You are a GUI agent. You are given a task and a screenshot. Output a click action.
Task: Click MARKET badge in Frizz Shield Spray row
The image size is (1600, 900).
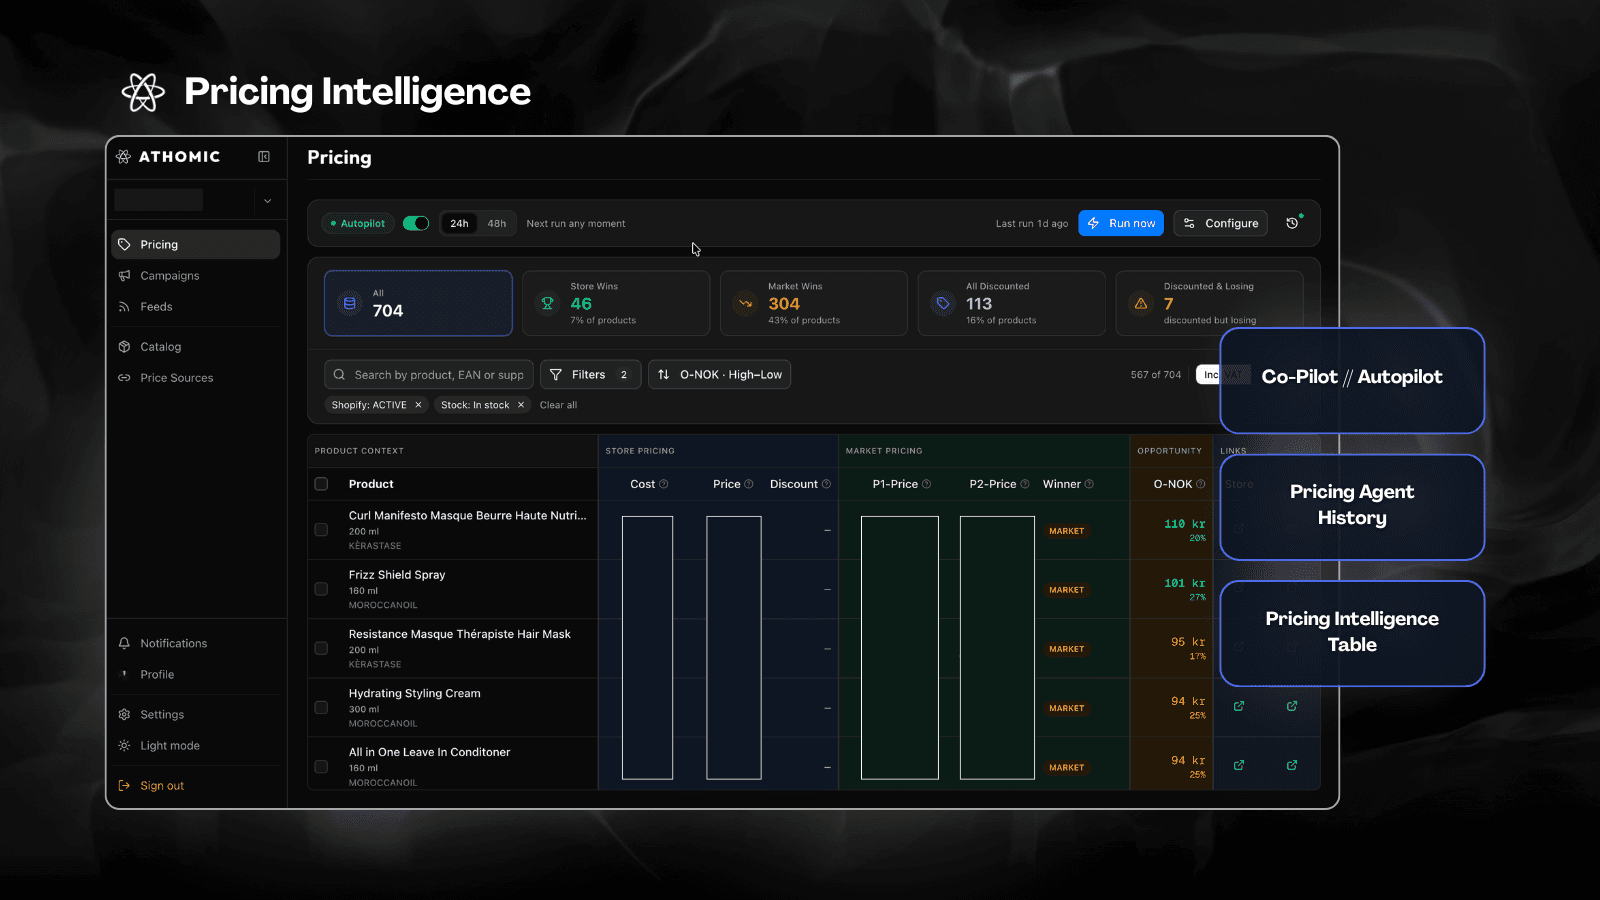(1067, 590)
